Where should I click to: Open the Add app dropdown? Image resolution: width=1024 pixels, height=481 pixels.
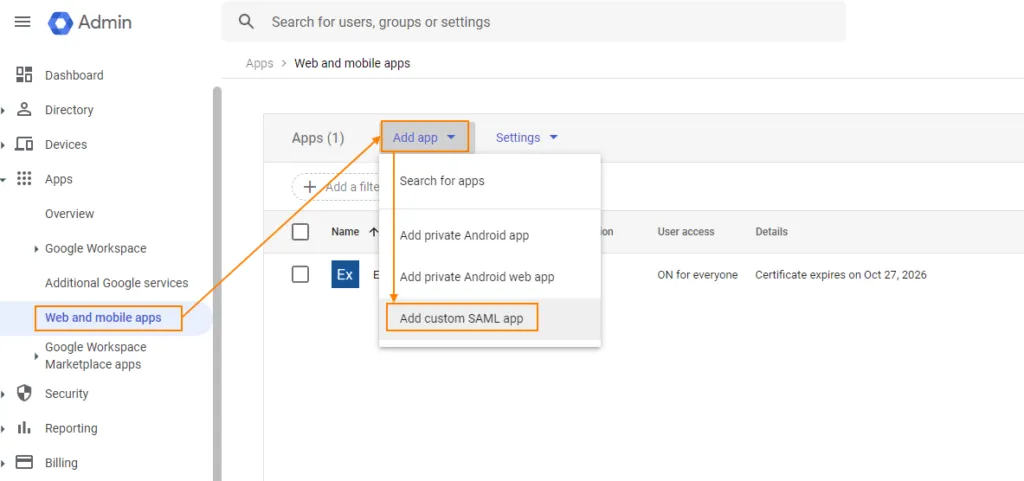(x=424, y=137)
